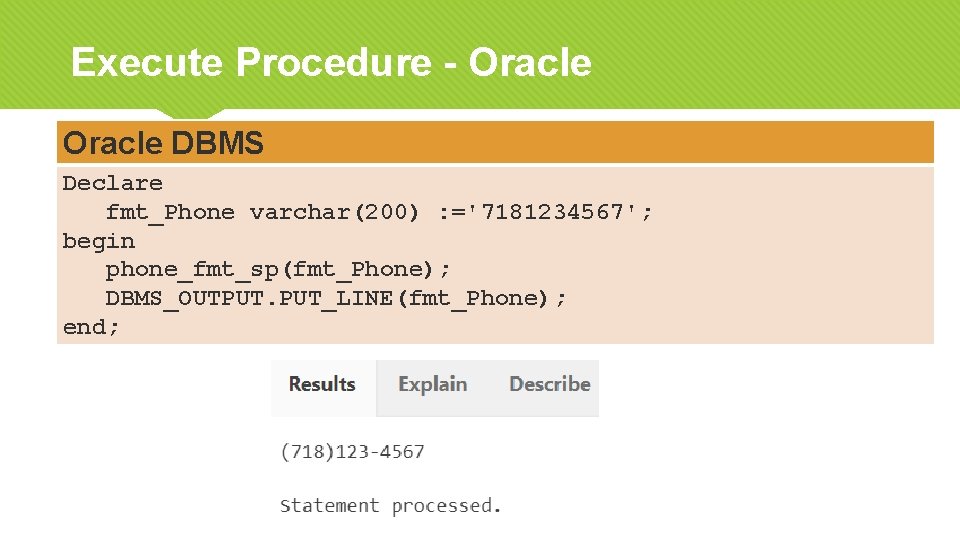Click the slide title Execute Procedure - Oracle

(331, 63)
